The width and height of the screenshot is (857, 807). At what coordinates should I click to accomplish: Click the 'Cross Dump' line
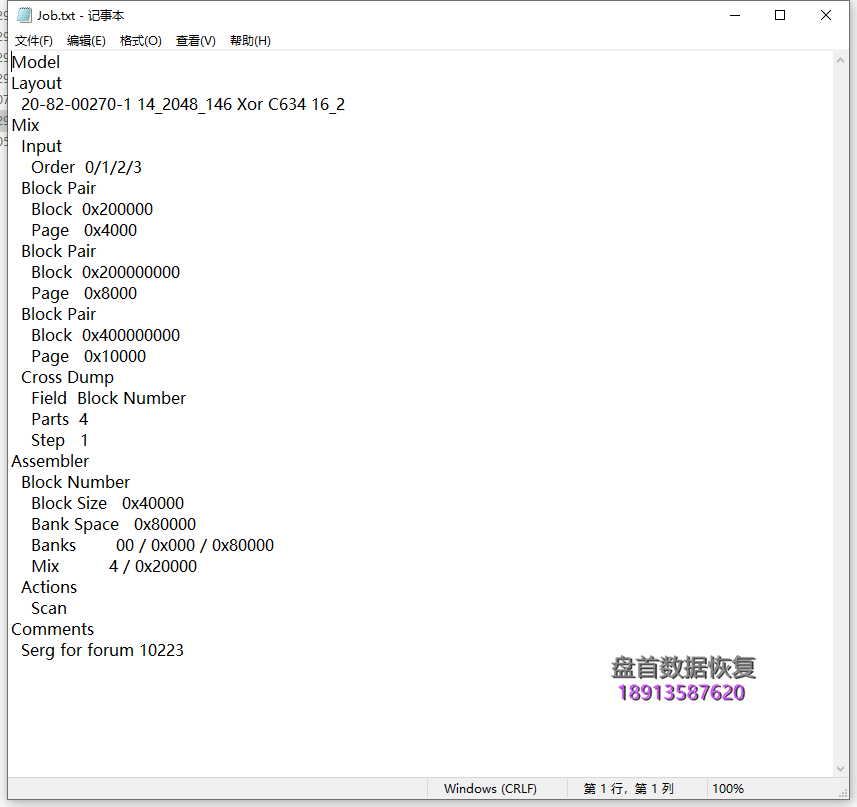pyautogui.click(x=67, y=378)
